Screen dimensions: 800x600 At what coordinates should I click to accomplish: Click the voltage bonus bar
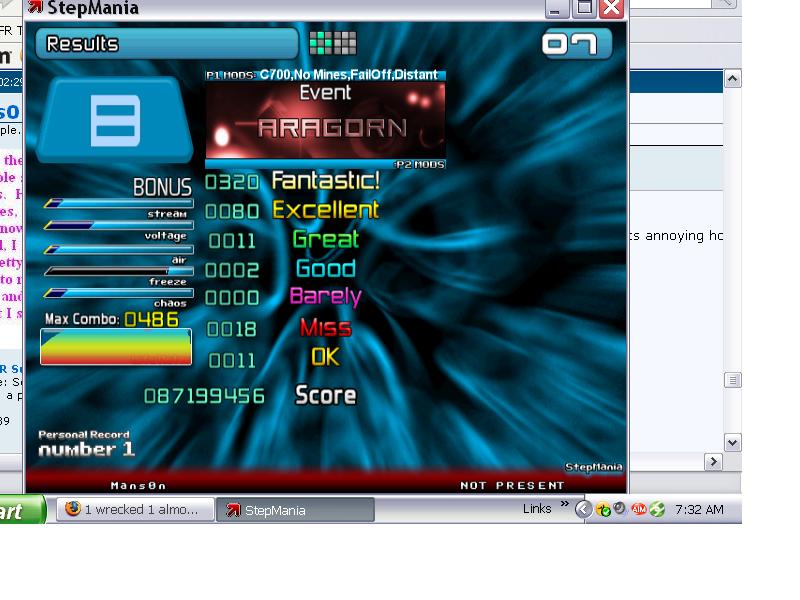pyautogui.click(x=118, y=225)
